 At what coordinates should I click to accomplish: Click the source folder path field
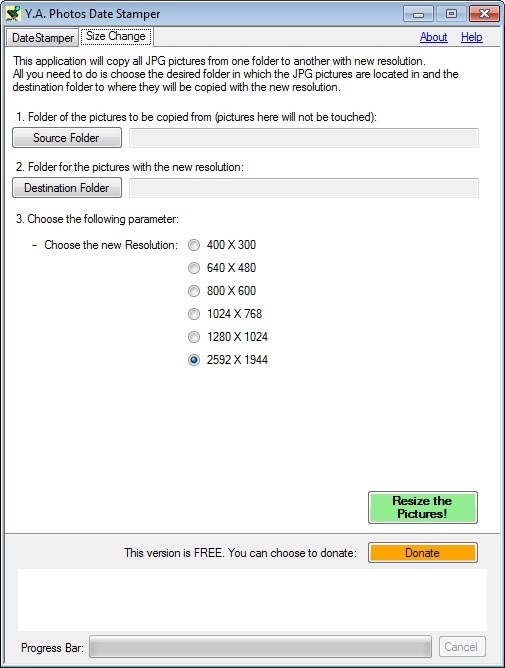pyautogui.click(x=304, y=138)
